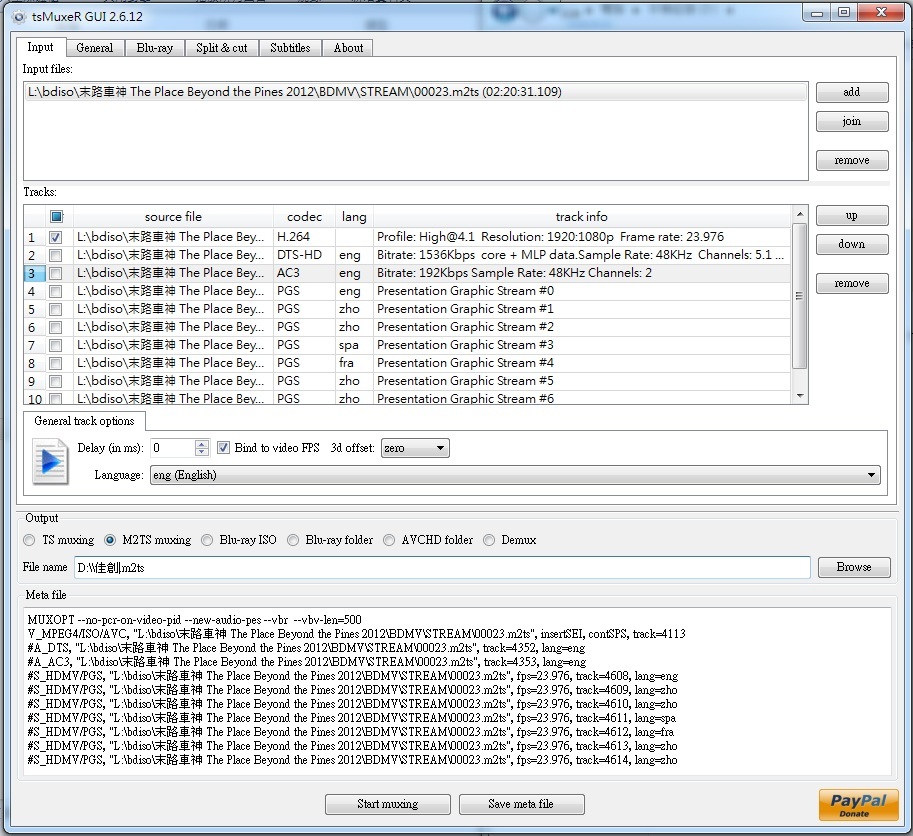Viewport: 913px width, 836px height.
Task: Click Save meta file button
Action: 521,804
